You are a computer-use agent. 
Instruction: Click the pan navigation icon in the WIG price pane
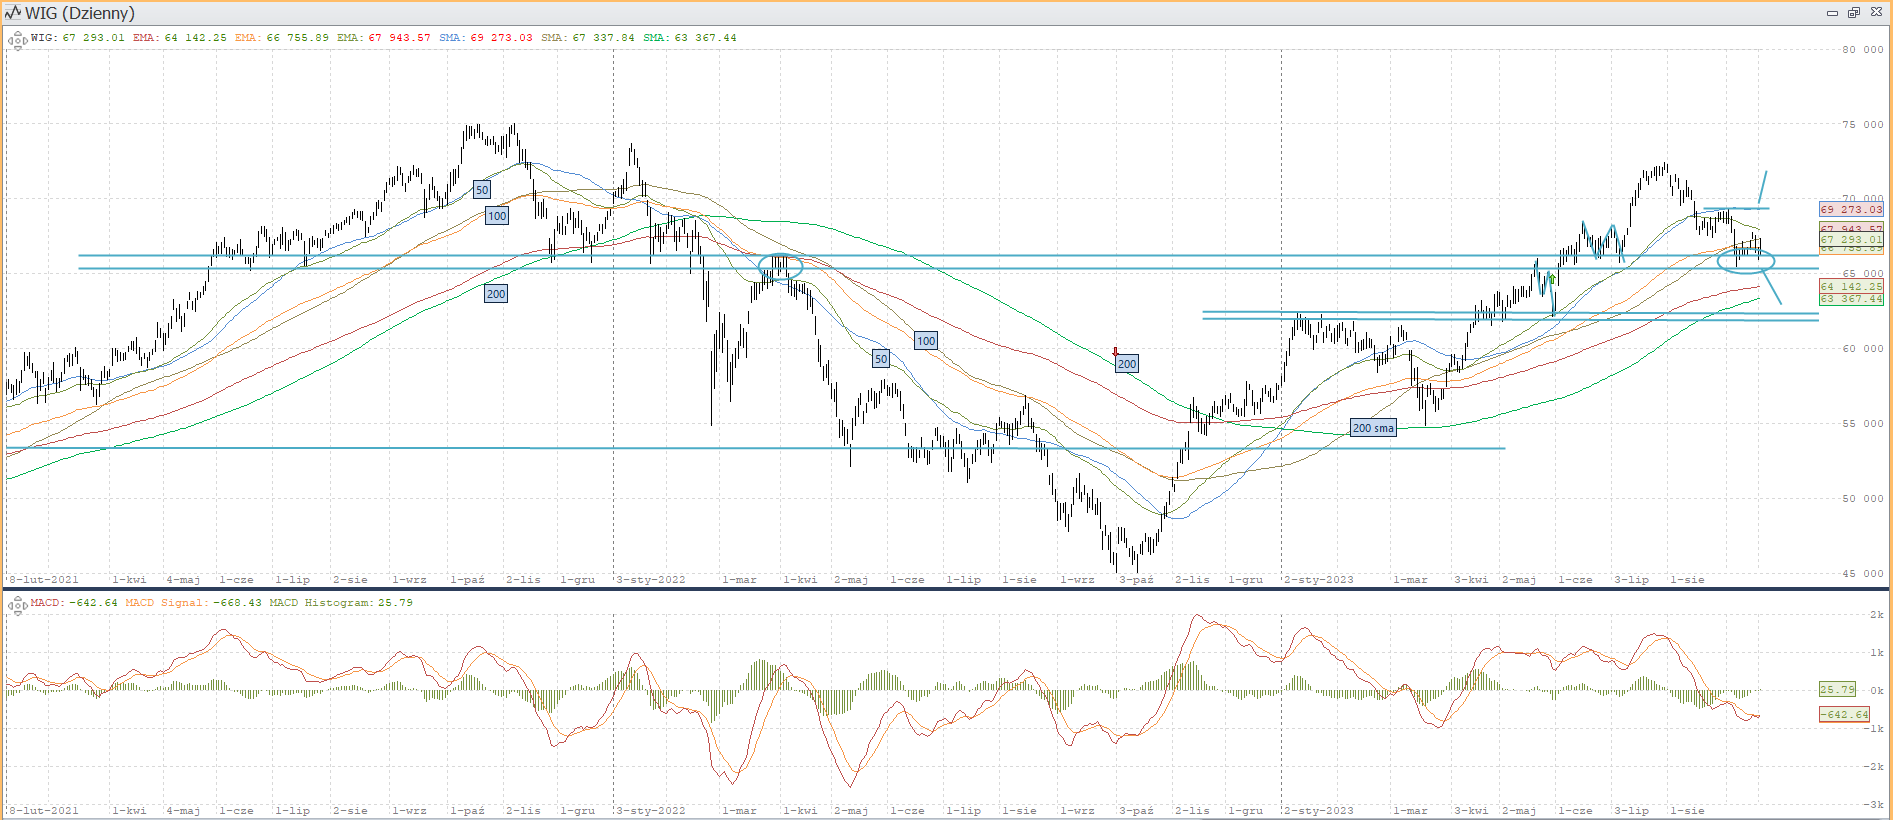tap(17, 41)
